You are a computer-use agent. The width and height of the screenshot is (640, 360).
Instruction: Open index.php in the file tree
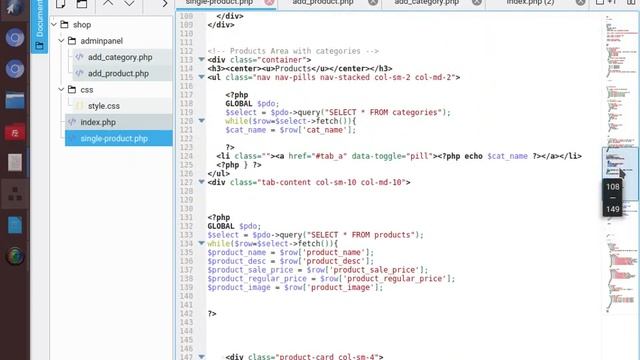point(98,122)
